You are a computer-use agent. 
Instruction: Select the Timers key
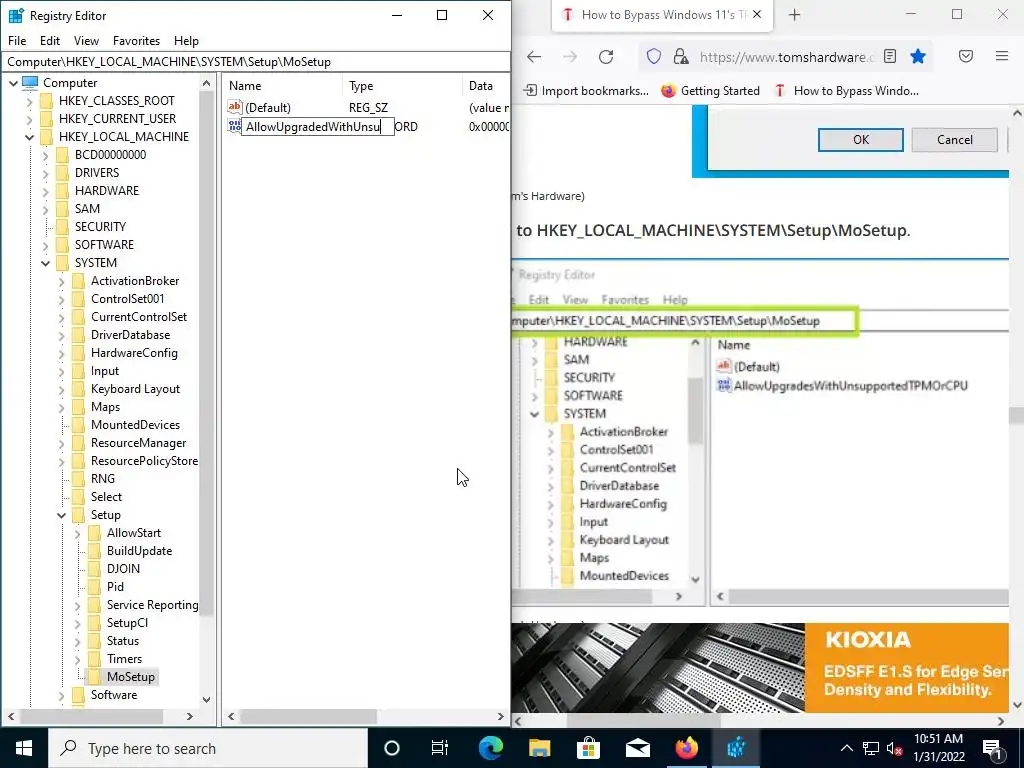tap(124, 659)
